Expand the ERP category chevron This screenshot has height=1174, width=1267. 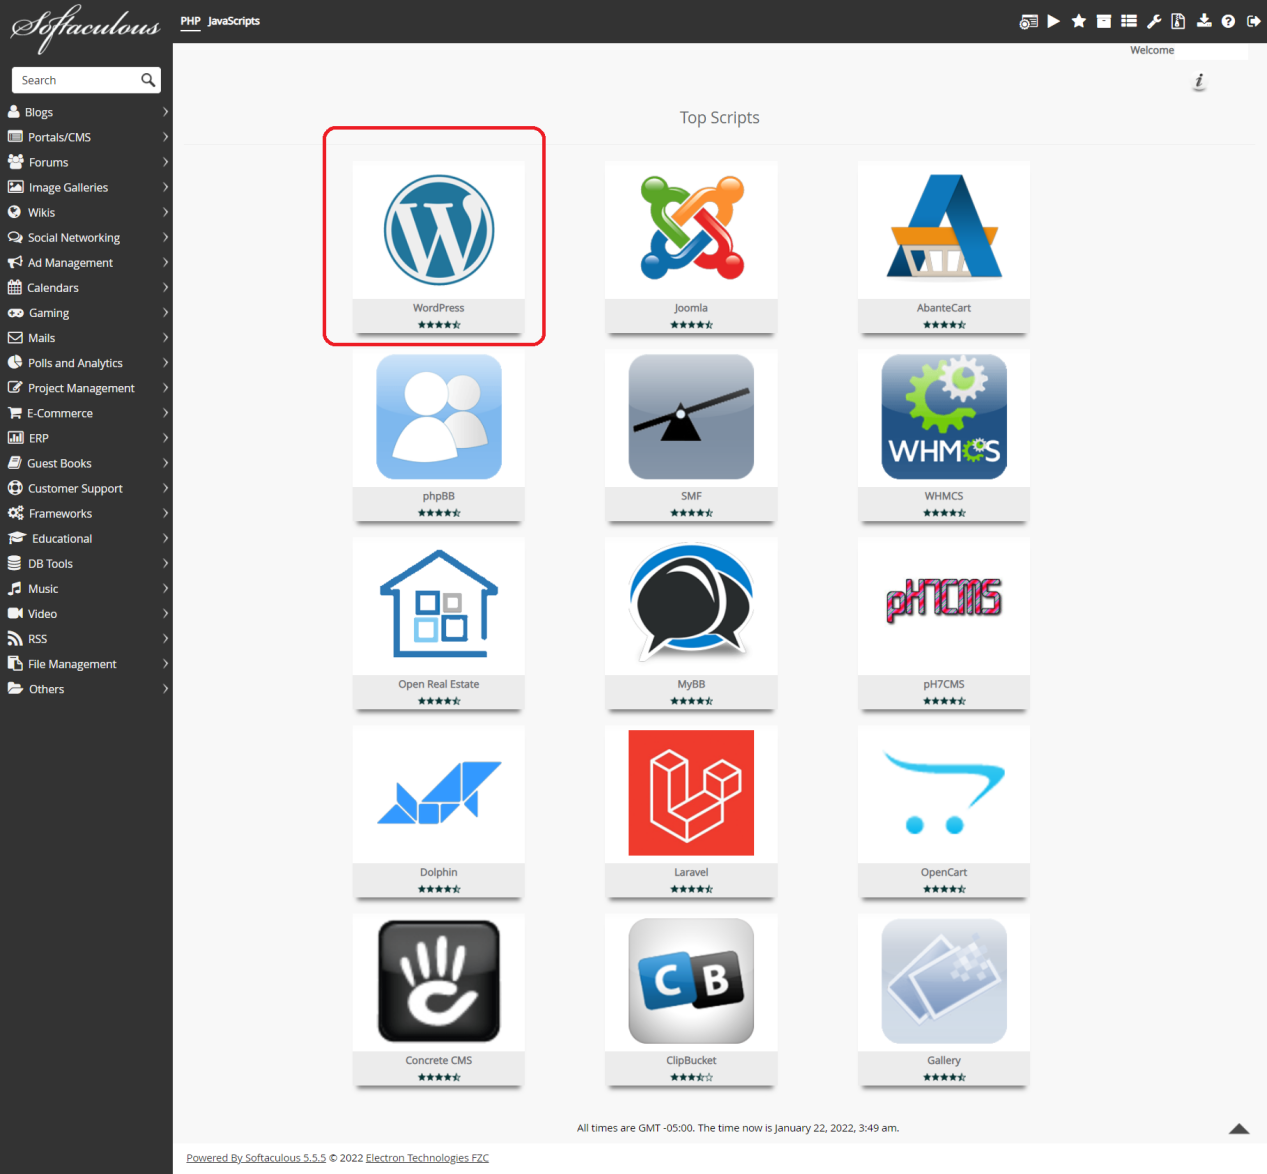click(x=165, y=438)
